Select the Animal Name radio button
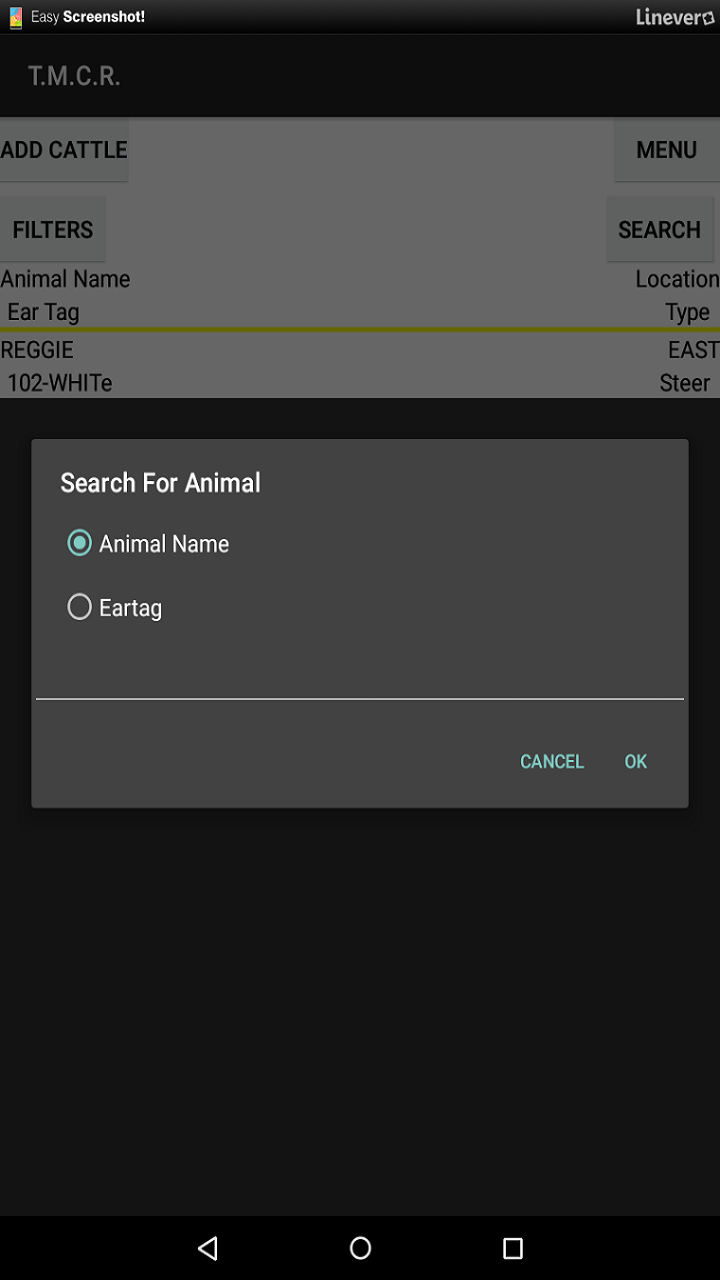Image resolution: width=720 pixels, height=1280 pixels. click(x=79, y=543)
